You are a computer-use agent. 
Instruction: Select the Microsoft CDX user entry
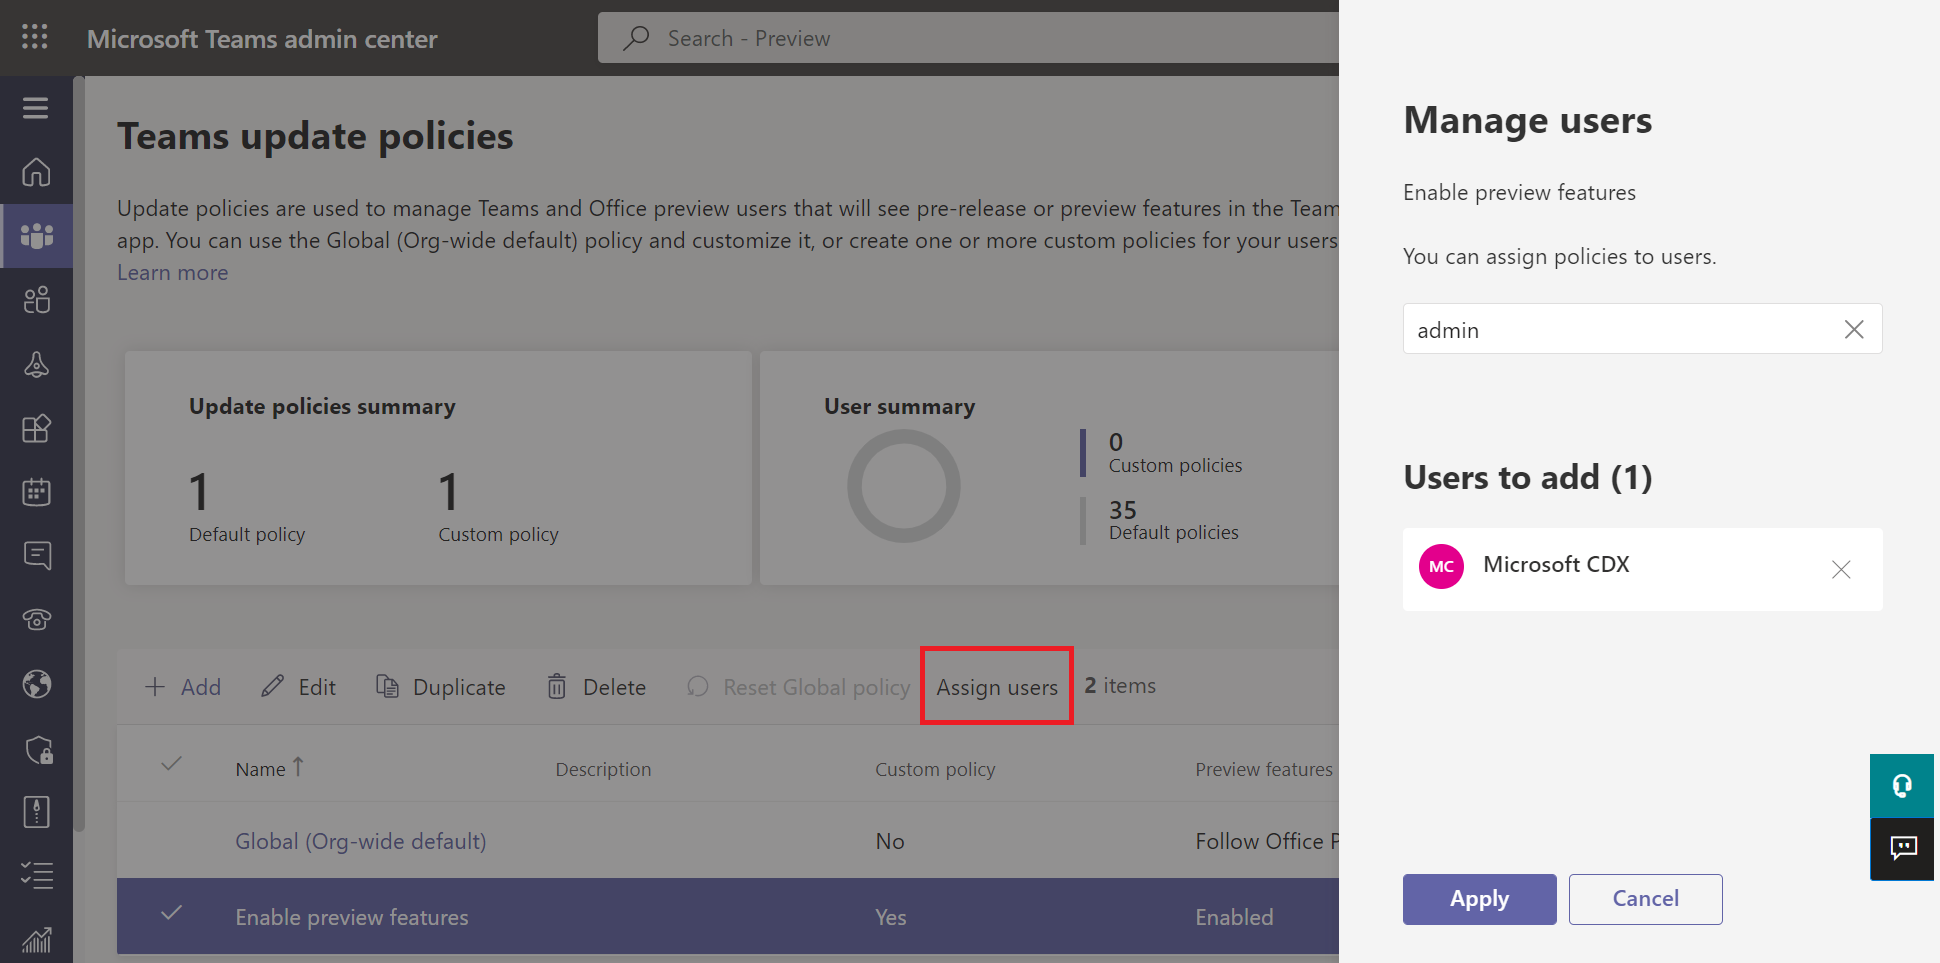coord(1642,569)
